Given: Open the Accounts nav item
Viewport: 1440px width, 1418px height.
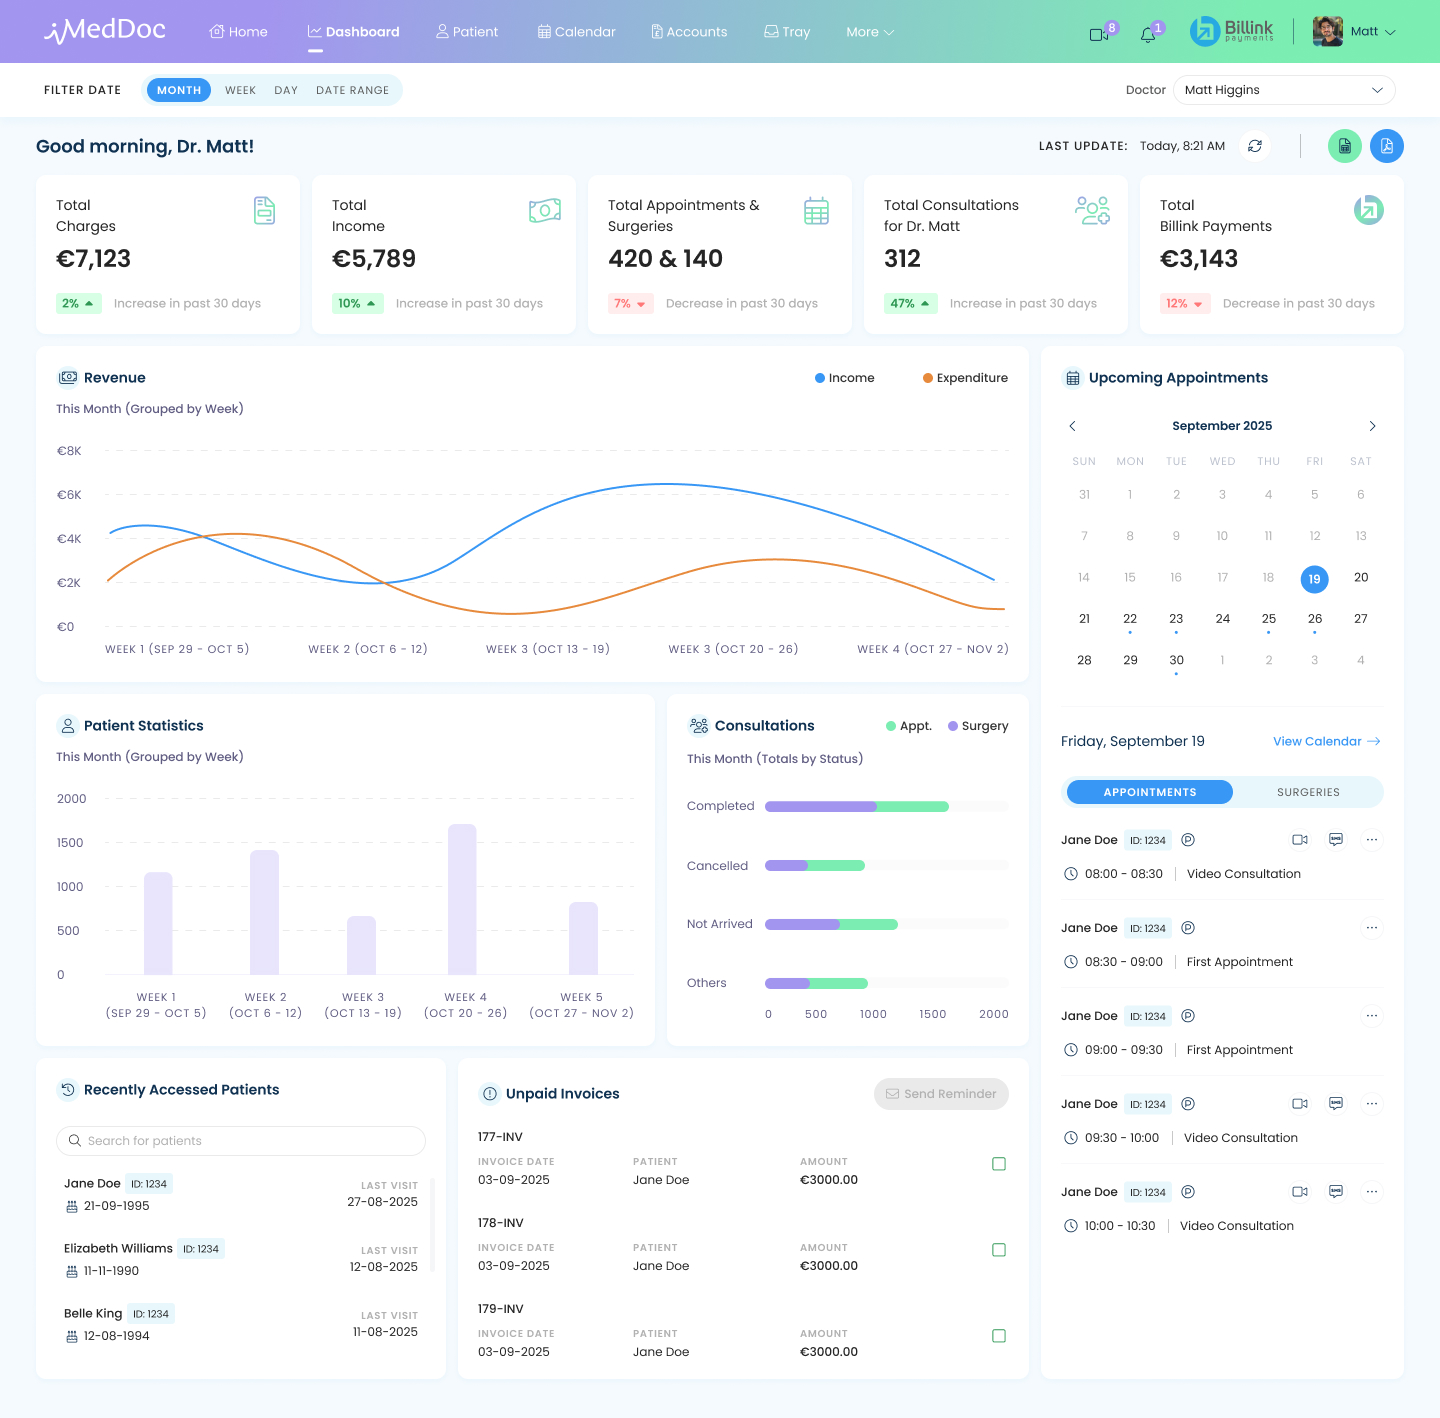Looking at the screenshot, I should (x=689, y=32).
